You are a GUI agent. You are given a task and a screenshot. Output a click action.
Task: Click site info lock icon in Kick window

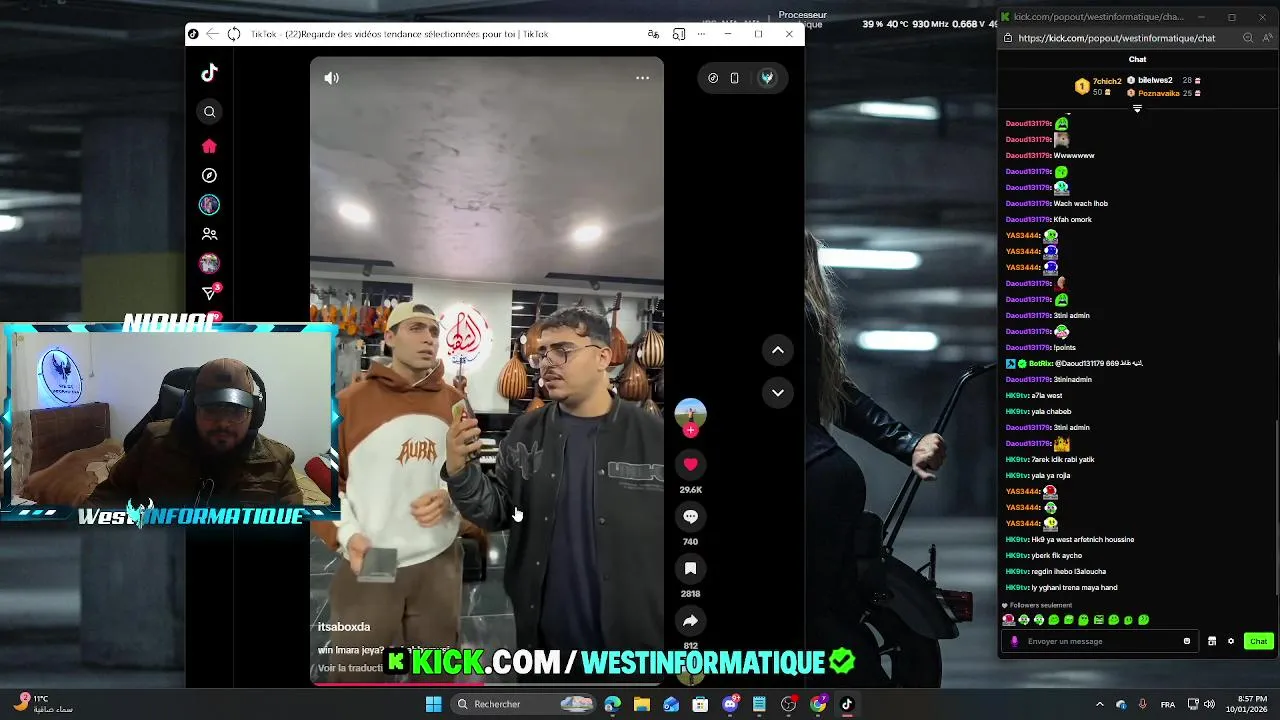tap(1008, 38)
